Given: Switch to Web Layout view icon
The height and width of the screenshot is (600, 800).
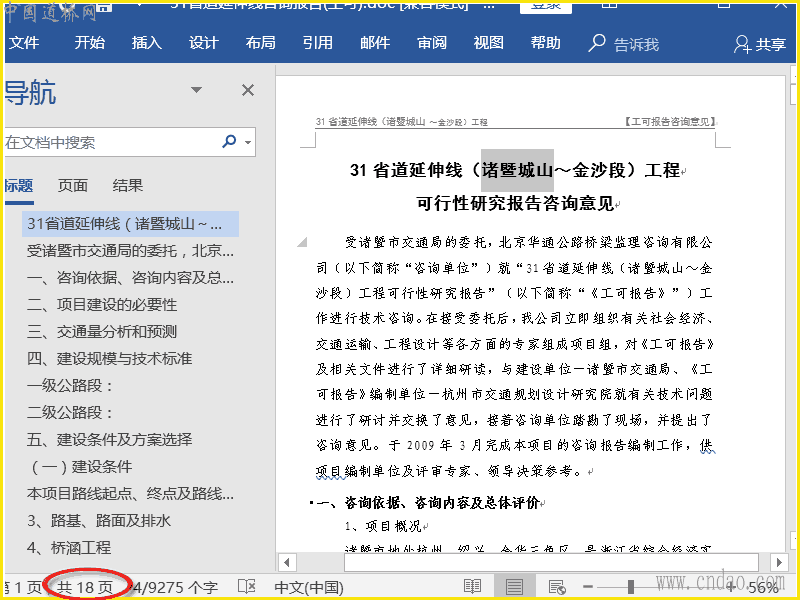Looking at the screenshot, I should pyautogui.click(x=557, y=587).
